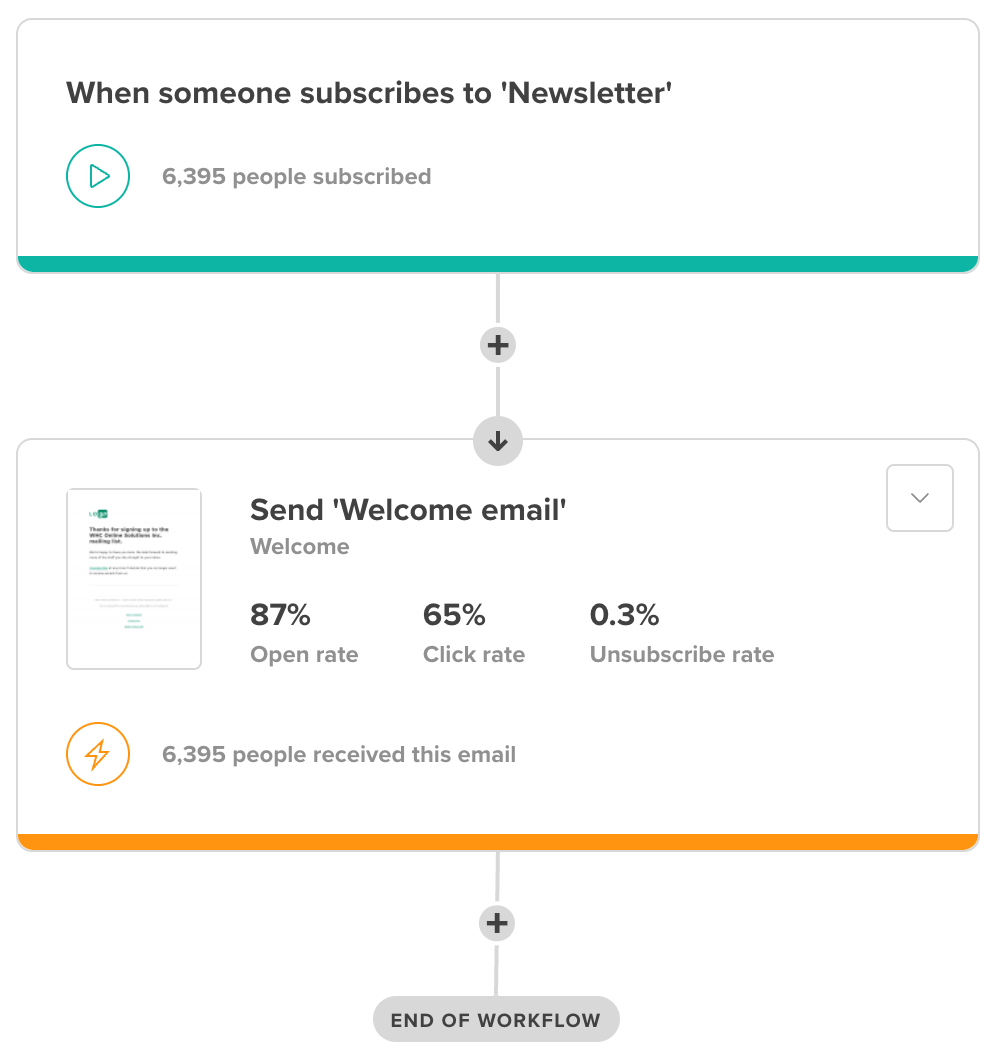
Task: Select the Send 'Welcome email' step title
Action: [x=408, y=509]
